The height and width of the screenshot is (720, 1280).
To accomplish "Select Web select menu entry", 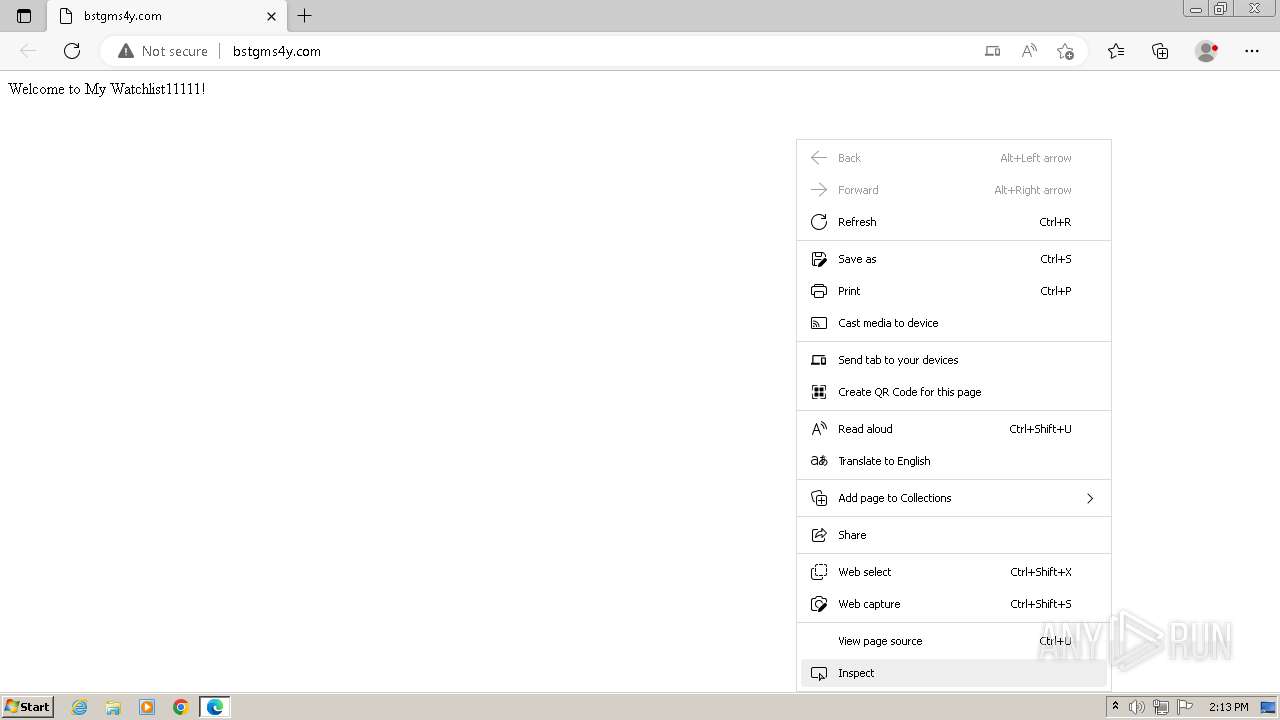I will tap(954, 572).
